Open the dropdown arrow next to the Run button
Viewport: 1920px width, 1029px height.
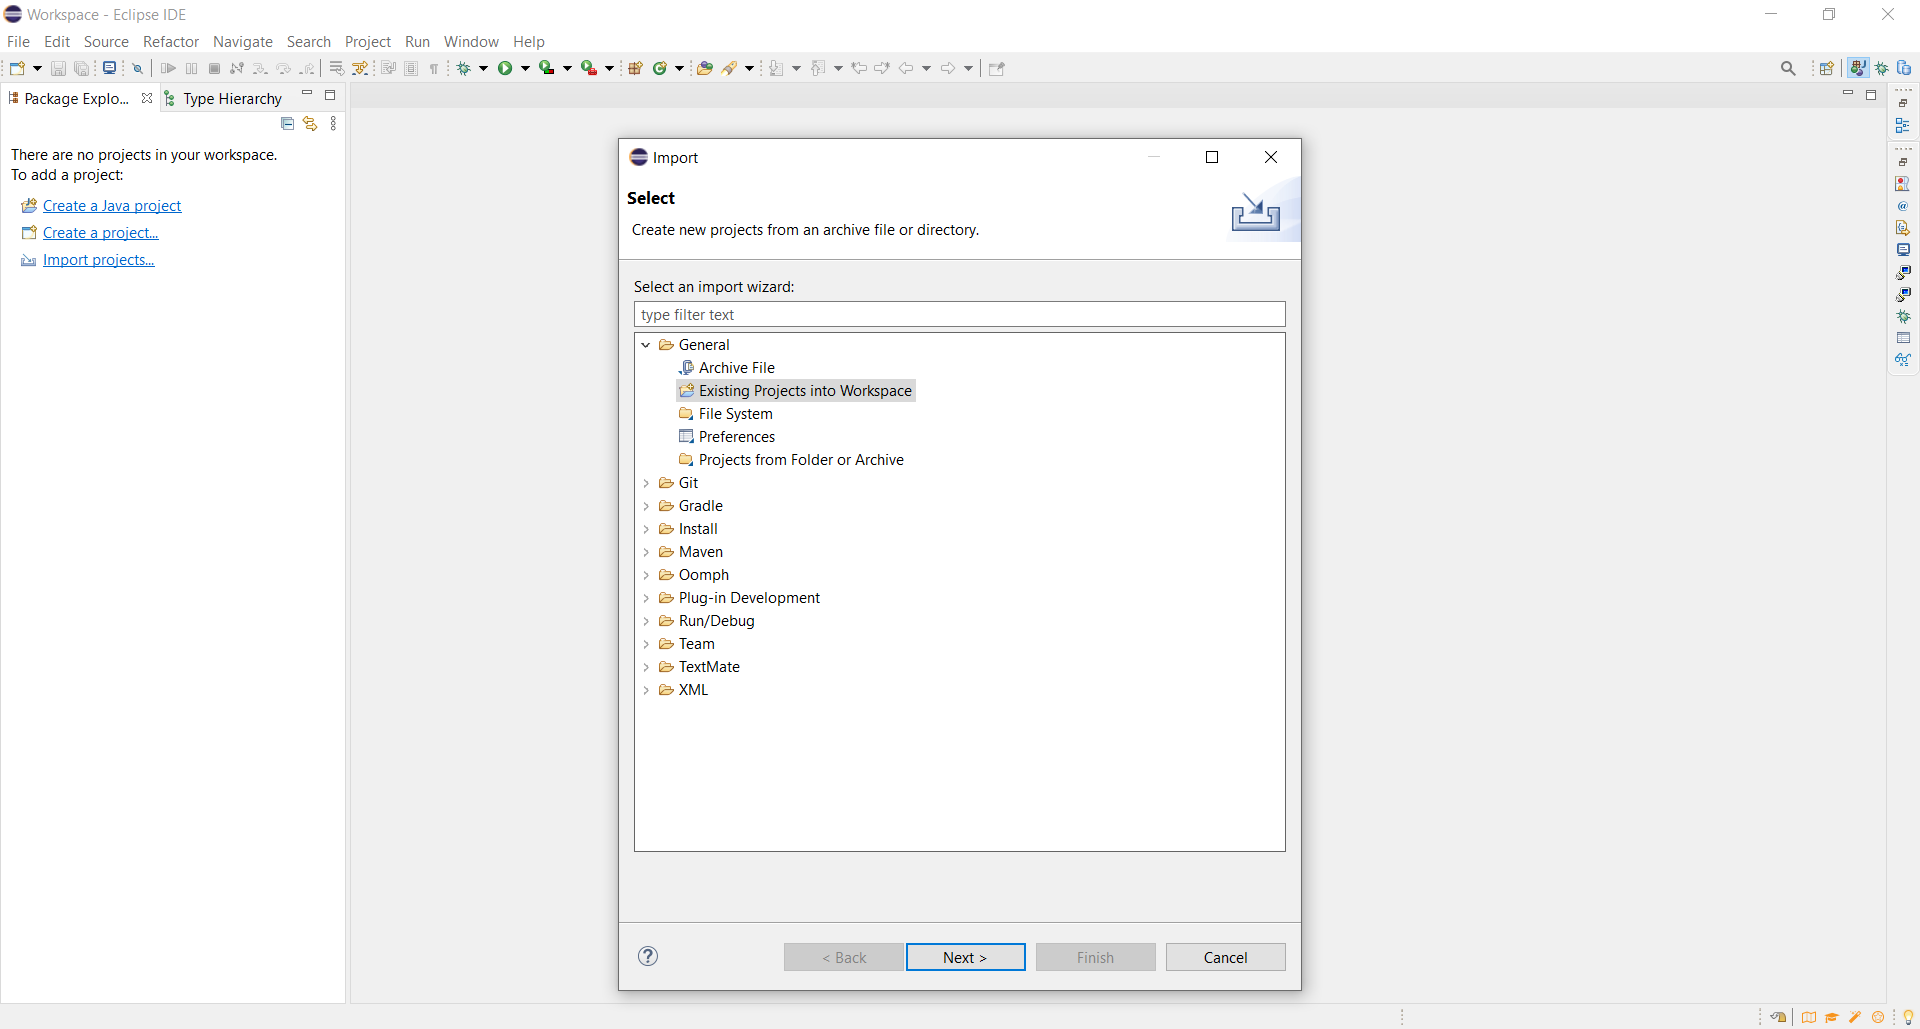click(x=525, y=68)
